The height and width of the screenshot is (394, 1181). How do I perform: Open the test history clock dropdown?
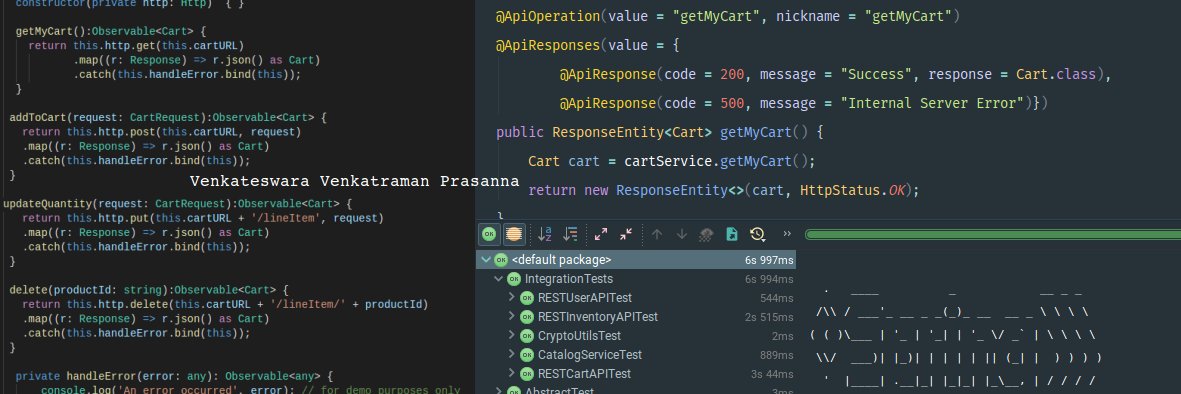click(x=758, y=234)
